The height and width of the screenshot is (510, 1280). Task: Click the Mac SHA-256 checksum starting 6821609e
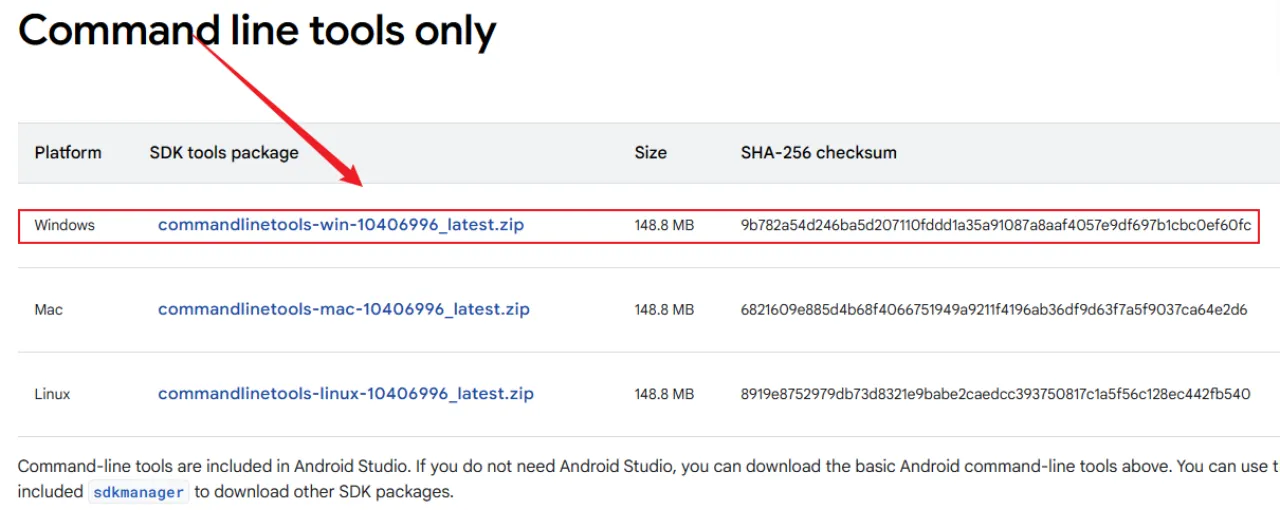993,310
